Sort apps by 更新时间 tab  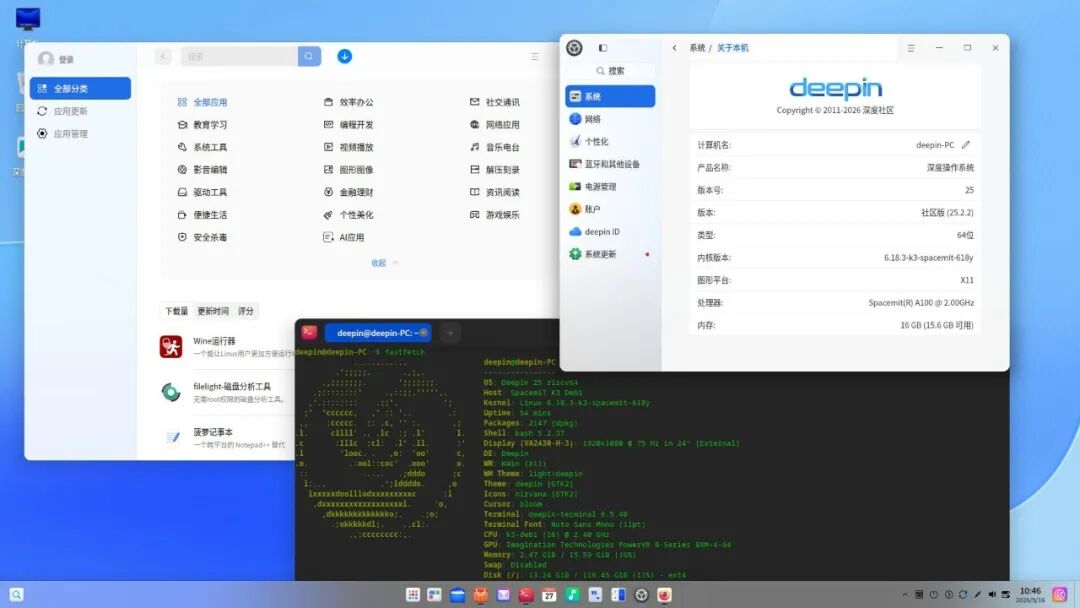coord(213,311)
